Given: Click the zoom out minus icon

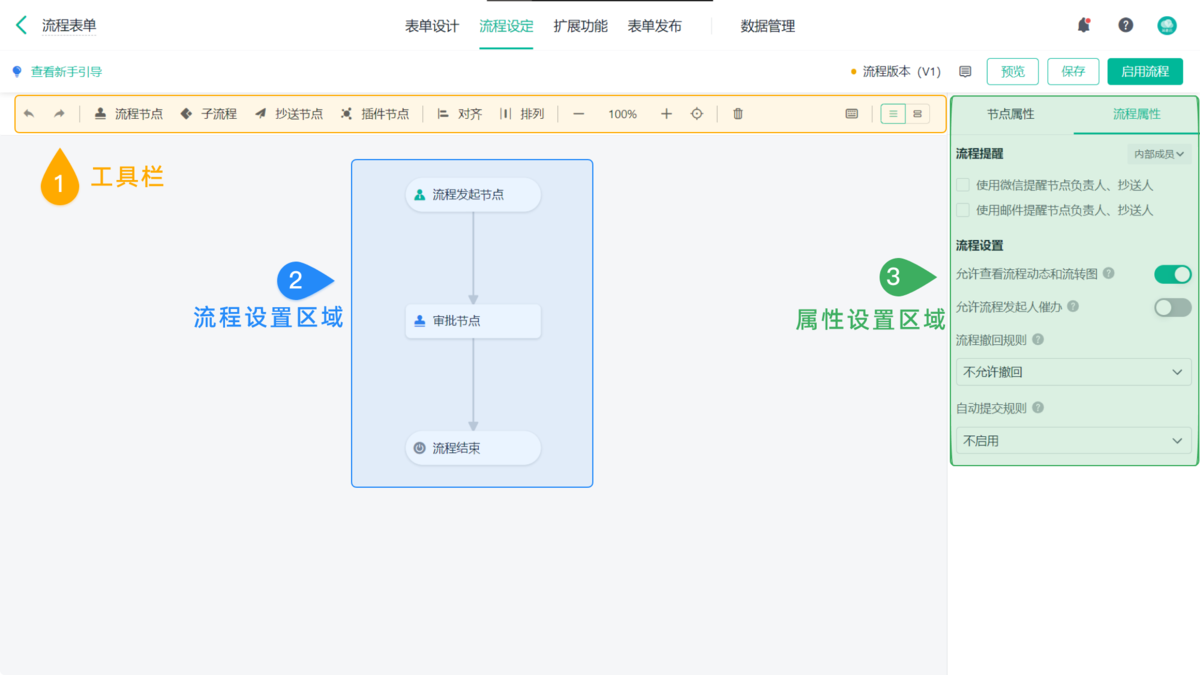Looking at the screenshot, I should tap(578, 114).
